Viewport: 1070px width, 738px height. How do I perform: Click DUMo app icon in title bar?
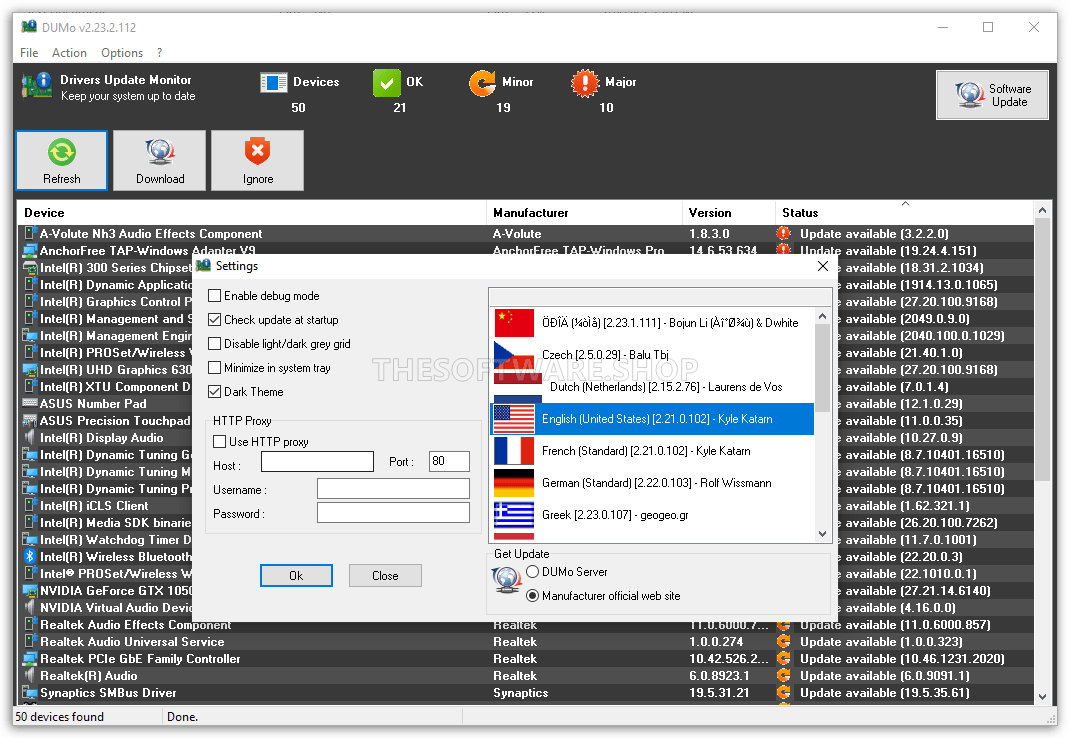click(29, 27)
